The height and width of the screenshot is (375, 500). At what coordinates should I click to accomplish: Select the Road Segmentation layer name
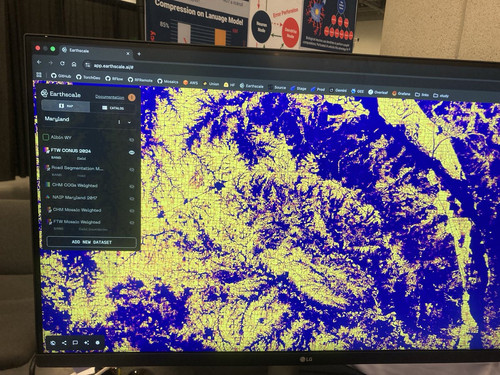[x=77, y=168]
